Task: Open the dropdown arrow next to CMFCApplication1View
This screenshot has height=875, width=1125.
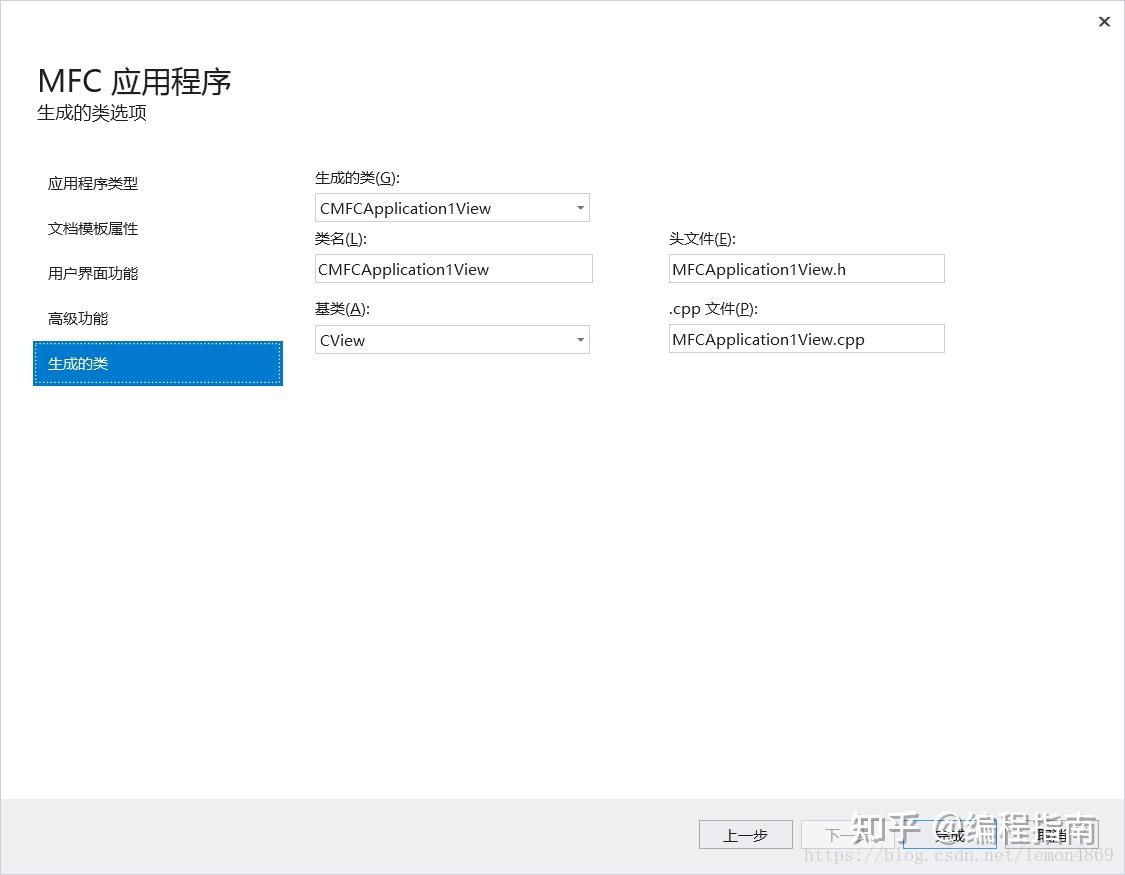Action: tap(580, 208)
